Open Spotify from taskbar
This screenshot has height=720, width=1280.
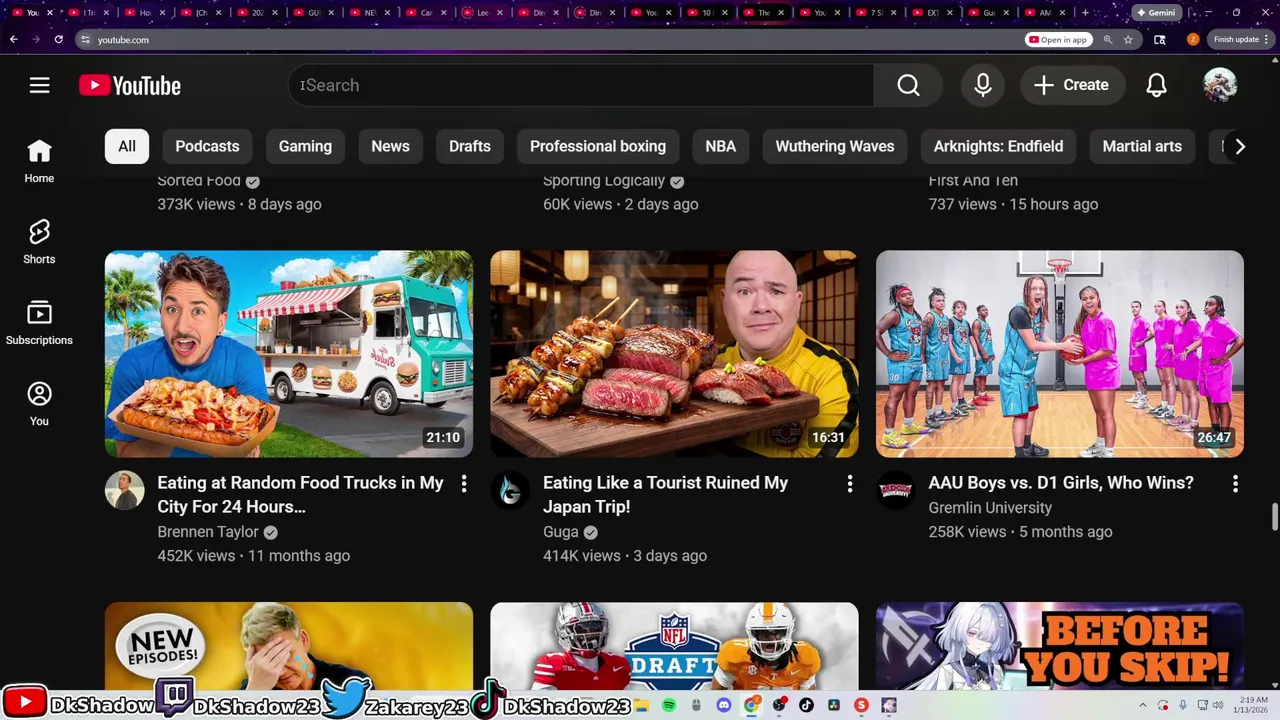coord(669,705)
